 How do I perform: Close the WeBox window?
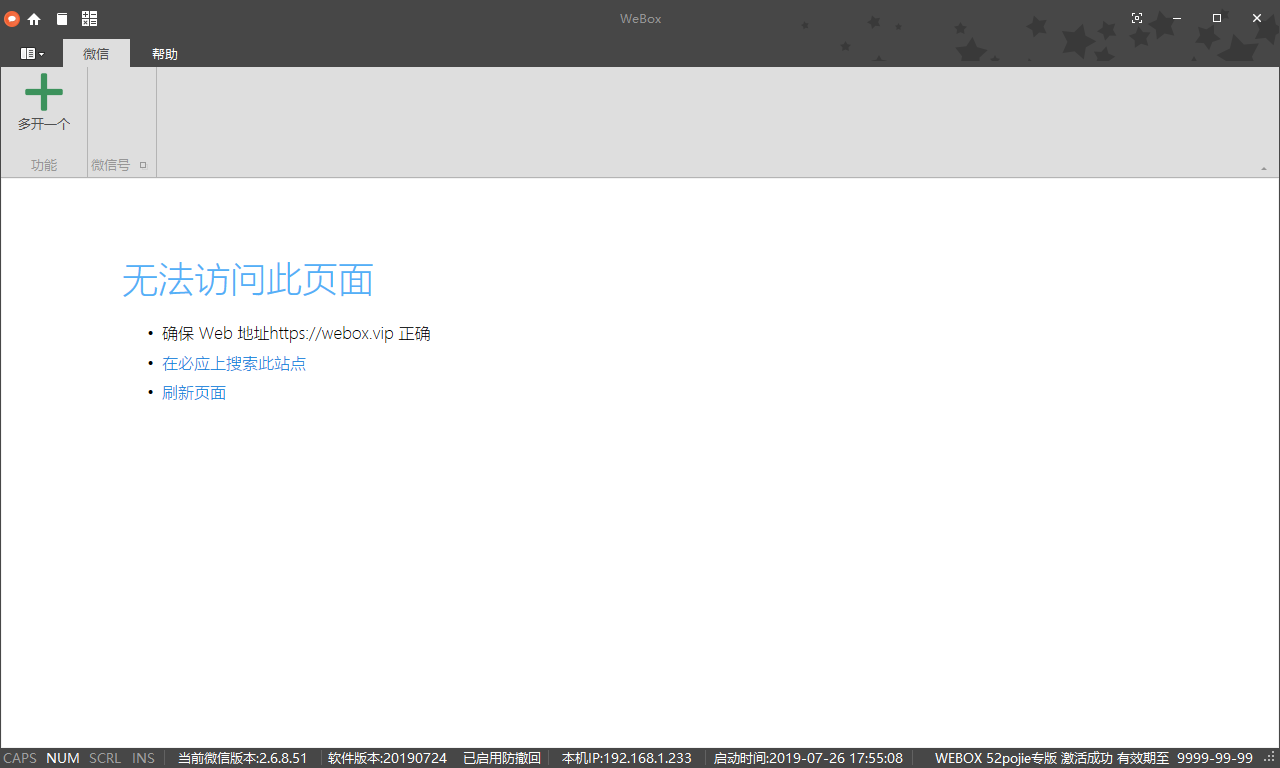tap(1257, 18)
